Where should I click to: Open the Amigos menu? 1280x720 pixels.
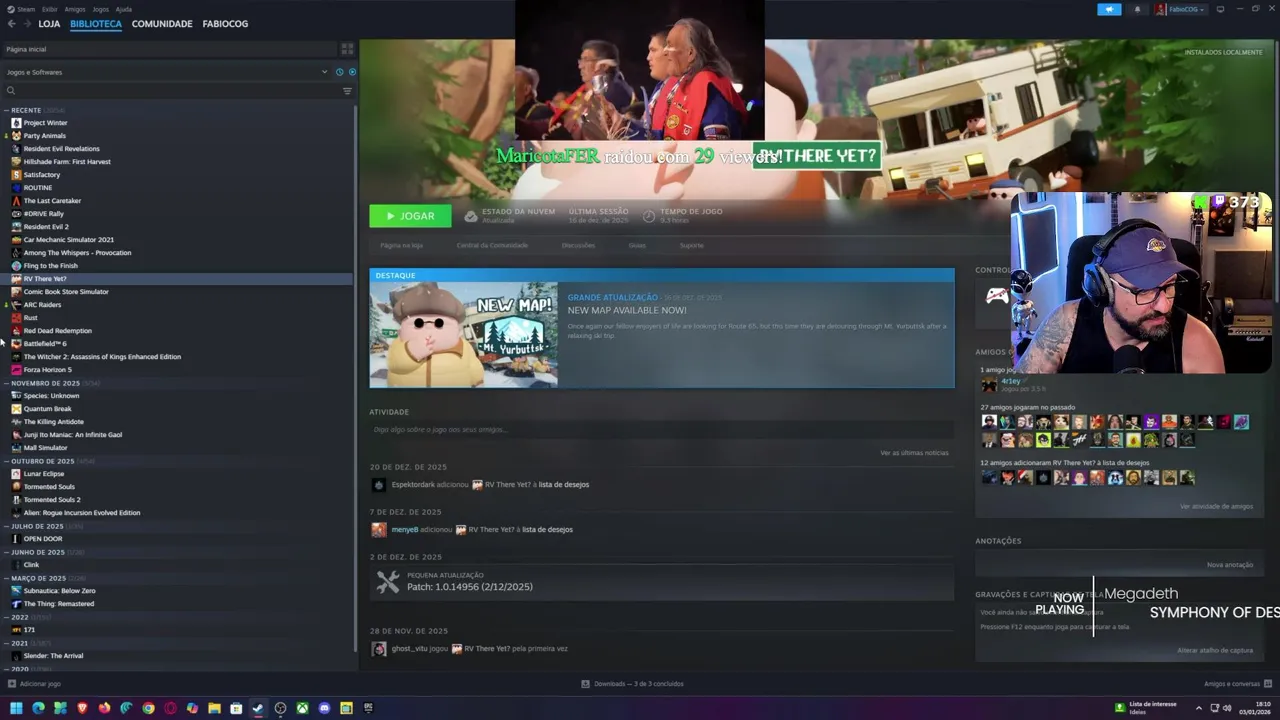click(x=75, y=9)
